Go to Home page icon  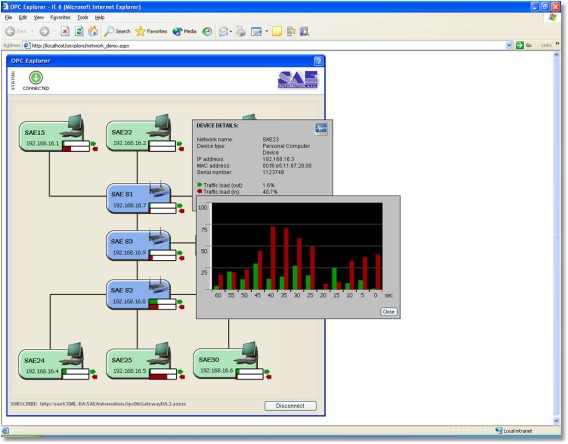(x=93, y=32)
